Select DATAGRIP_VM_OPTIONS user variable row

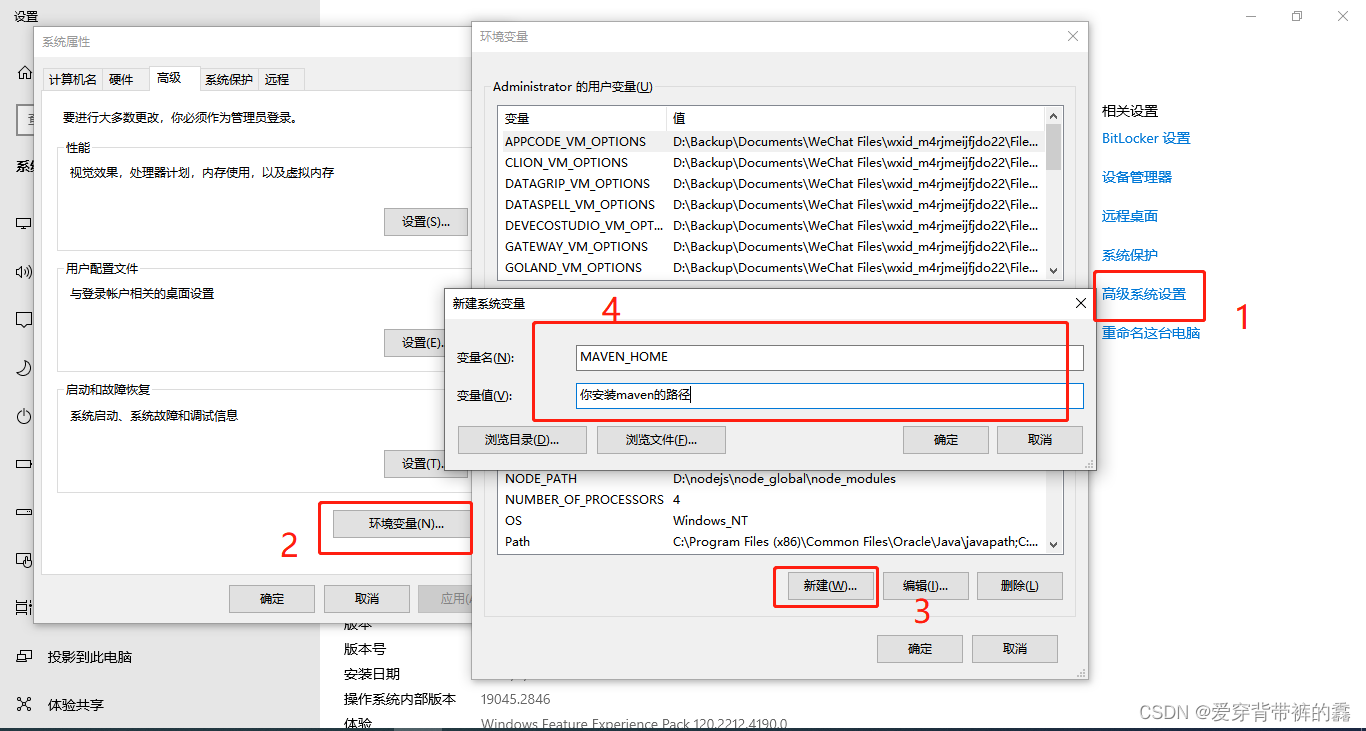coord(771,184)
